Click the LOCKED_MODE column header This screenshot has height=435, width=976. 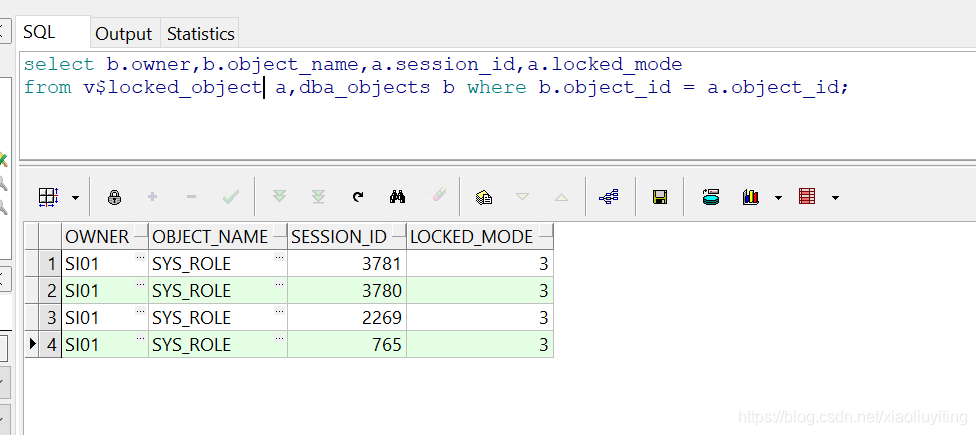(x=480, y=236)
